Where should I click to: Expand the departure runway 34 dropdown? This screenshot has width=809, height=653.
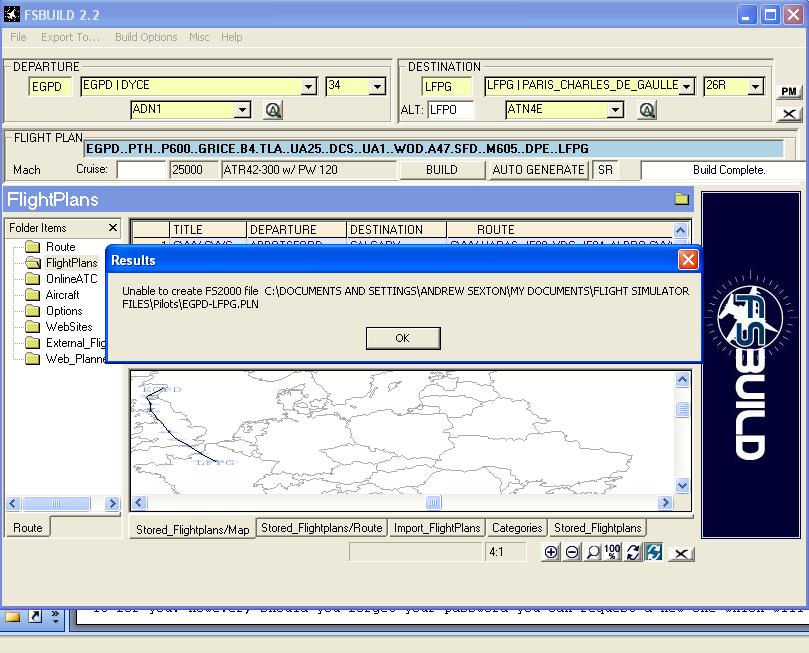coord(377,86)
